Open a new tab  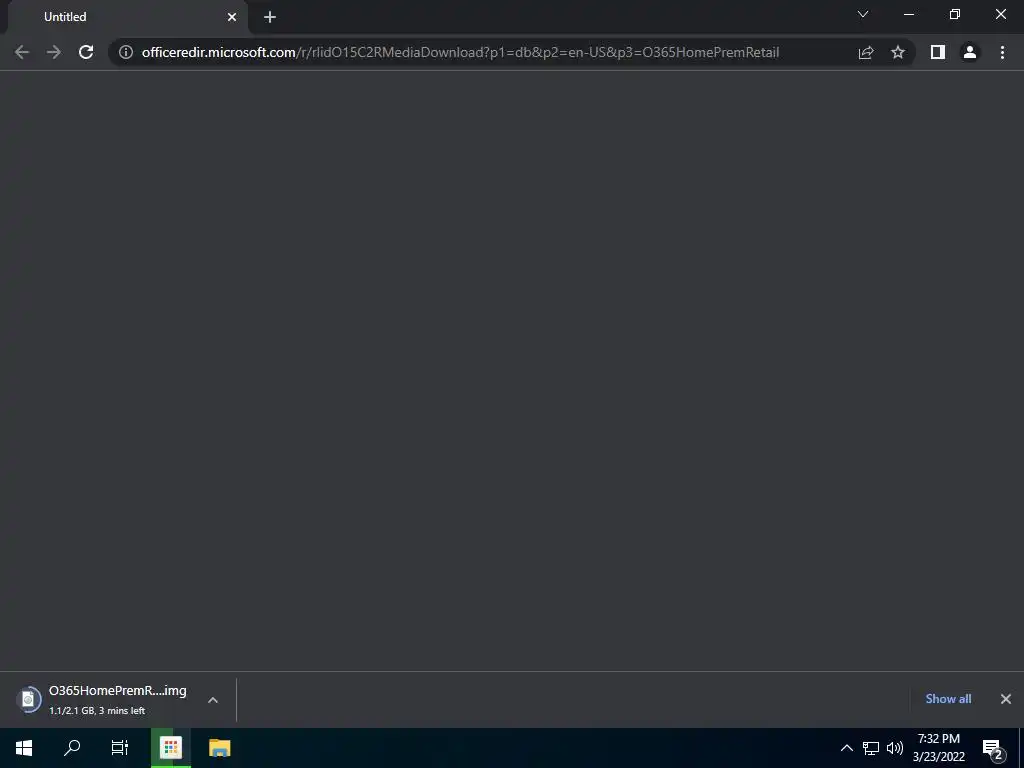(270, 17)
